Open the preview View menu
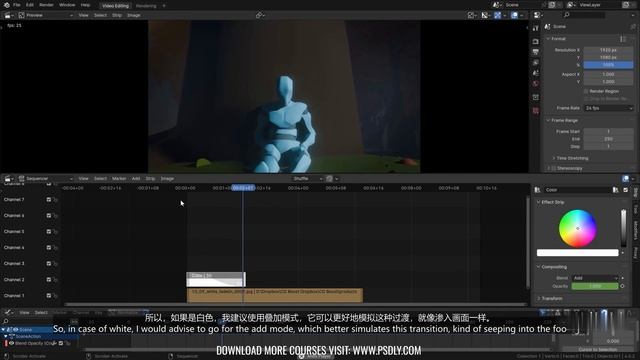The image size is (640, 360). (x=83, y=15)
